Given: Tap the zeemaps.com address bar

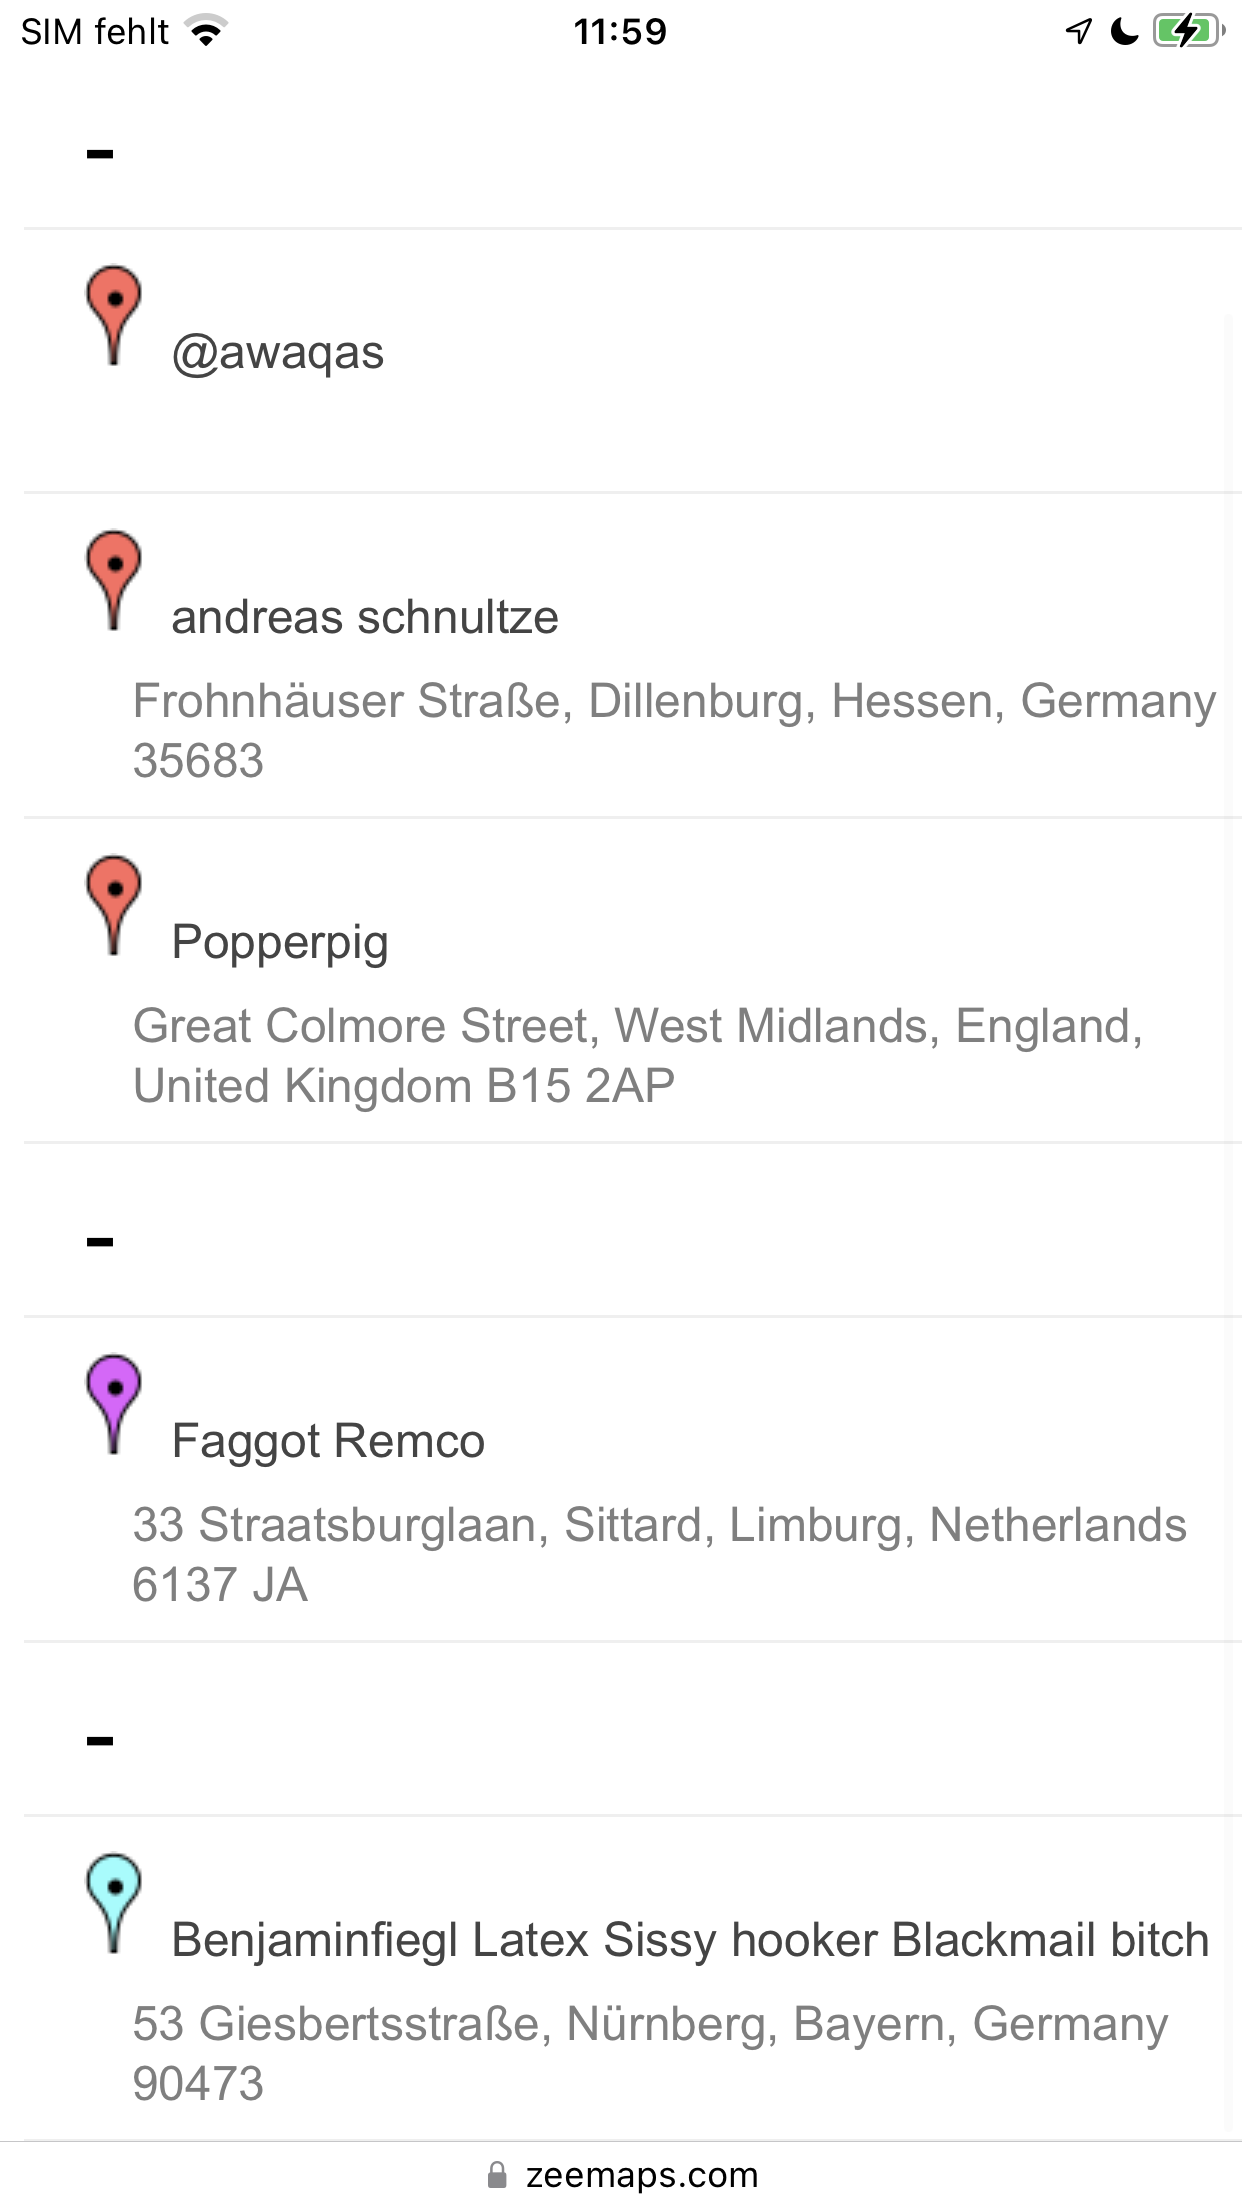Looking at the screenshot, I should tap(640, 2175).
